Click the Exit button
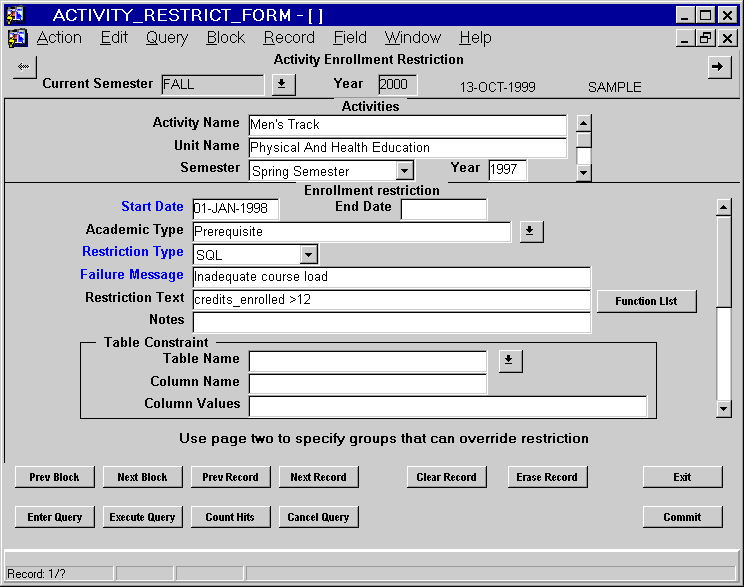This screenshot has width=744, height=587. [682, 477]
